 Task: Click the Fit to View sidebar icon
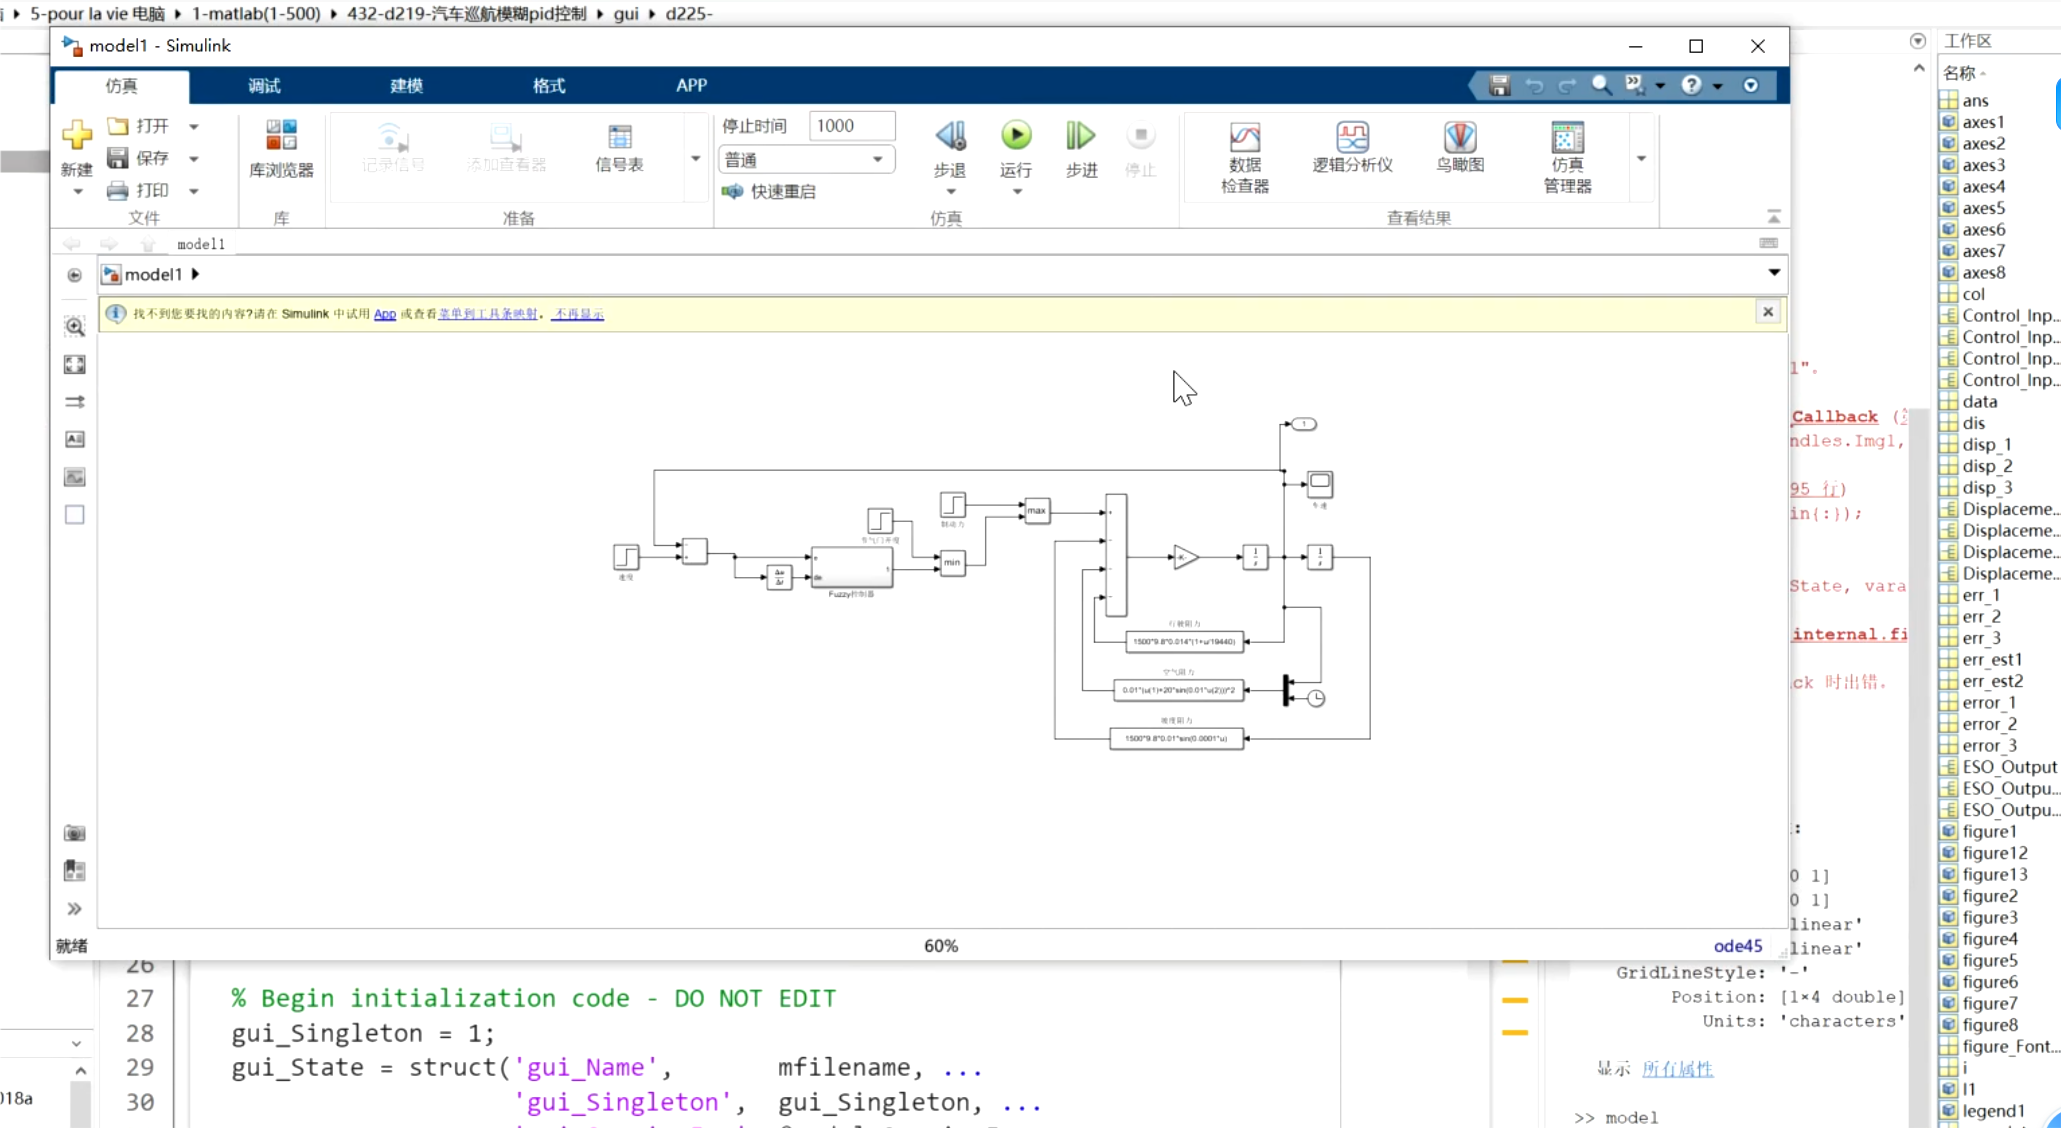click(74, 365)
